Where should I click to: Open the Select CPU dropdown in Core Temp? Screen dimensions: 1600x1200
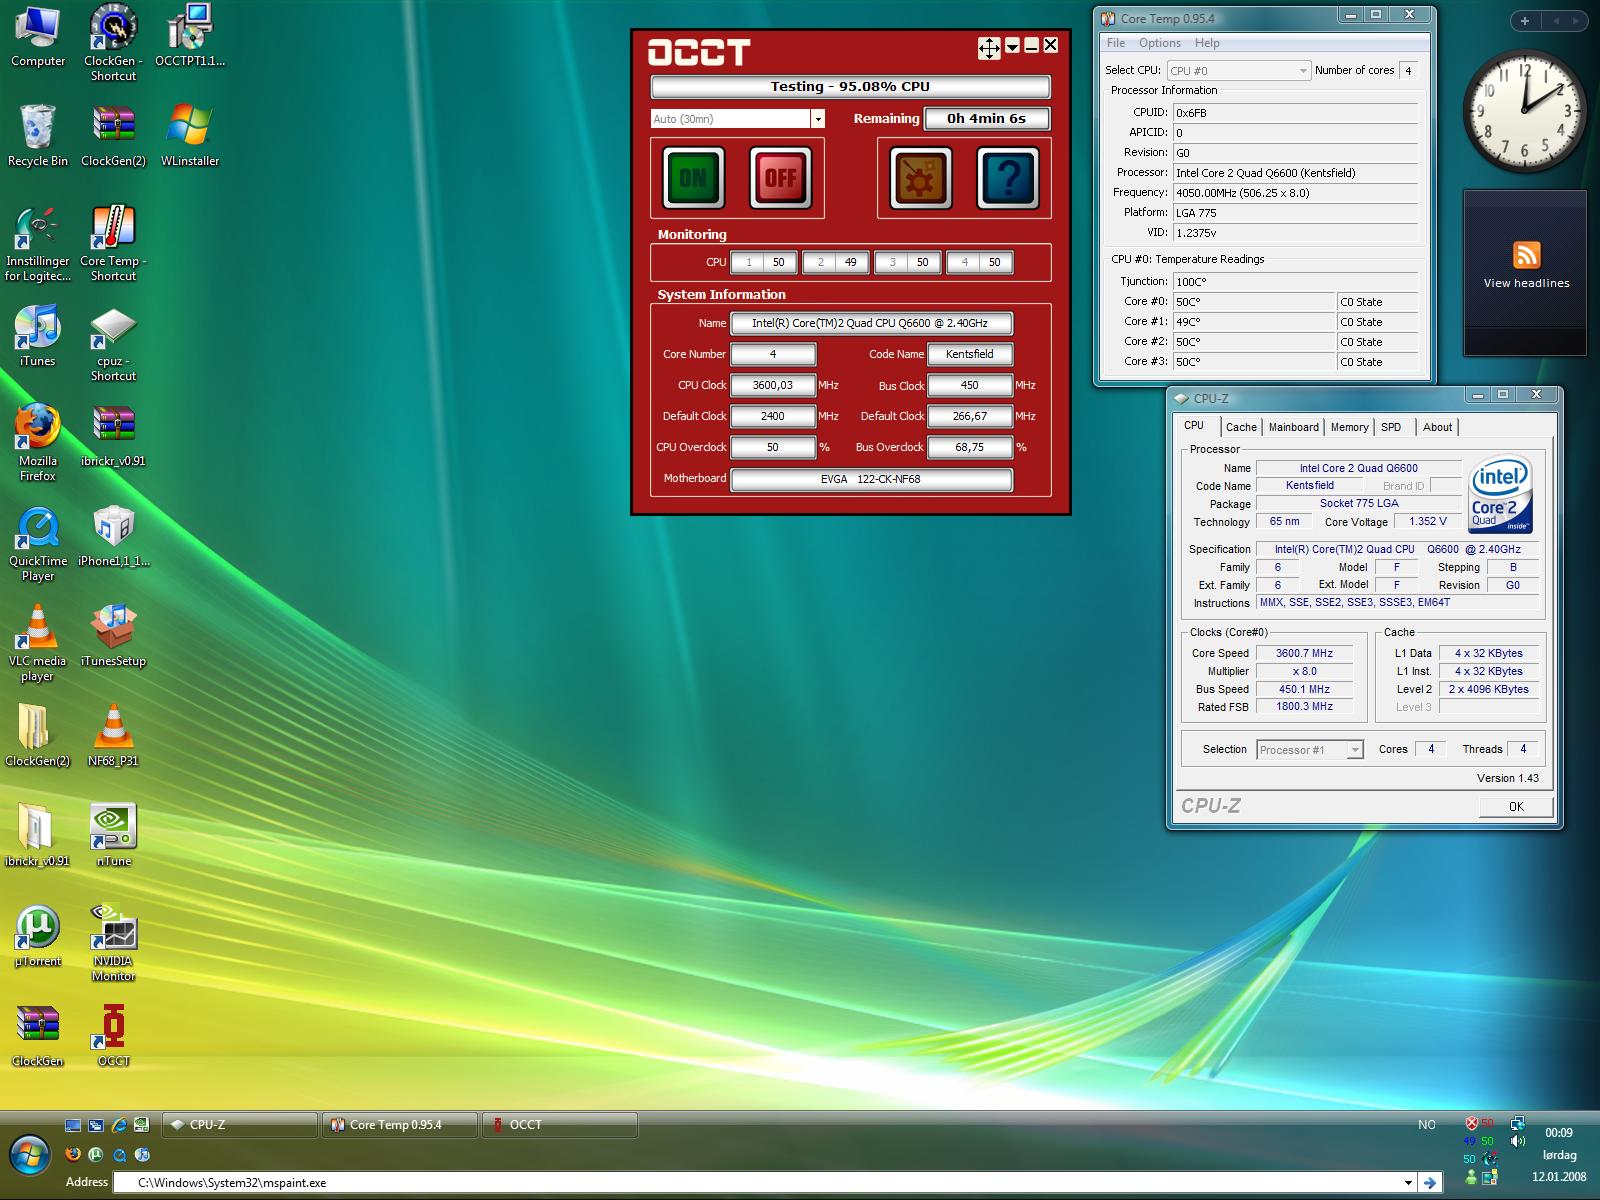1238,71
